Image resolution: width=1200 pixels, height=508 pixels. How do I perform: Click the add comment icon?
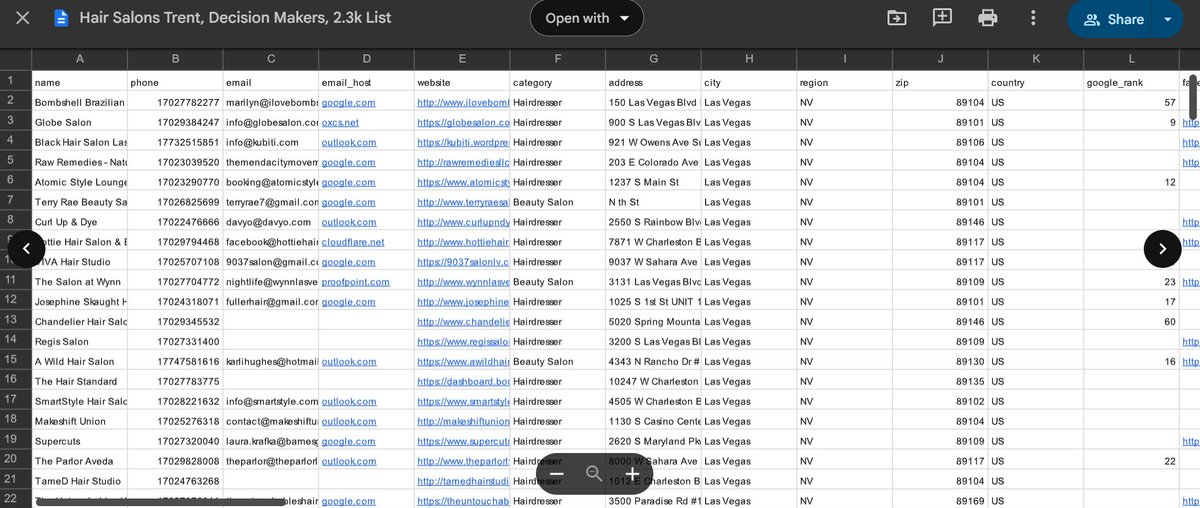[x=942, y=18]
